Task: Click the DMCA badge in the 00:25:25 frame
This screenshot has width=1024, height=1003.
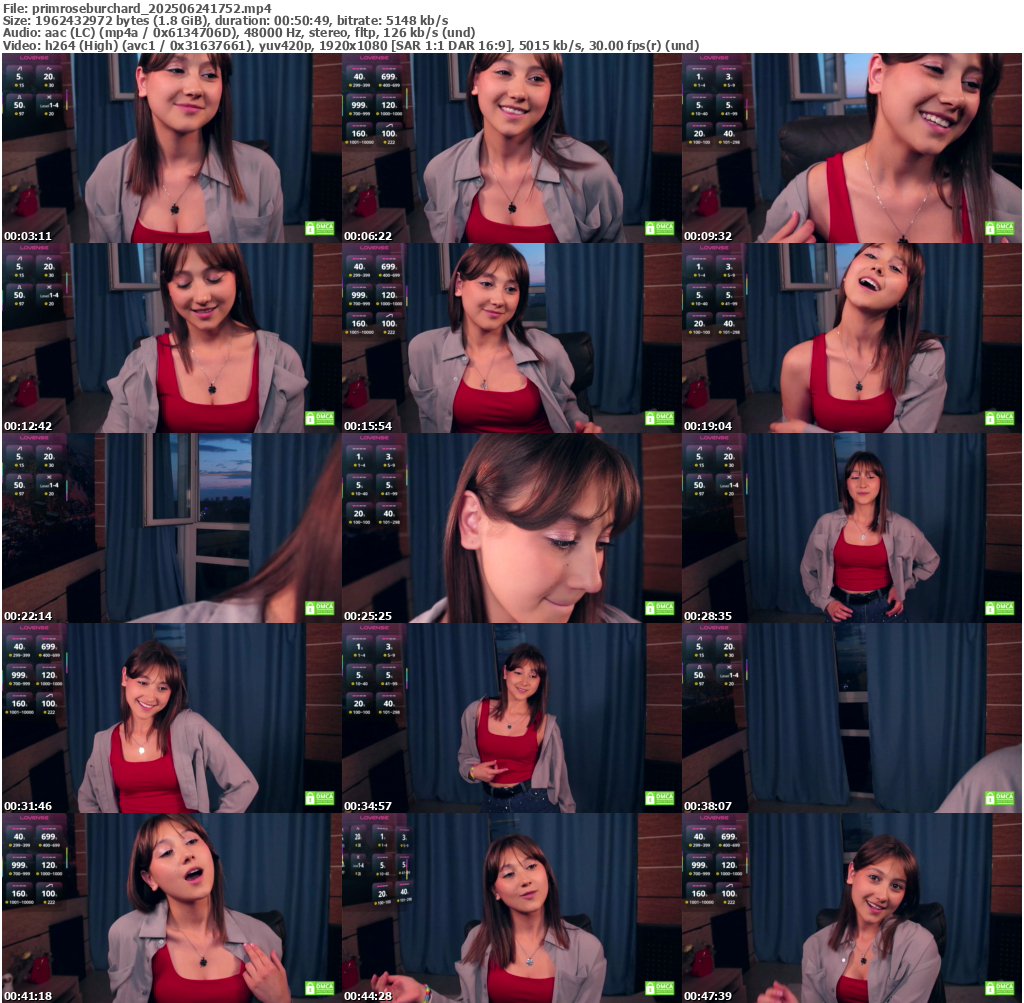Action: pyautogui.click(x=659, y=608)
